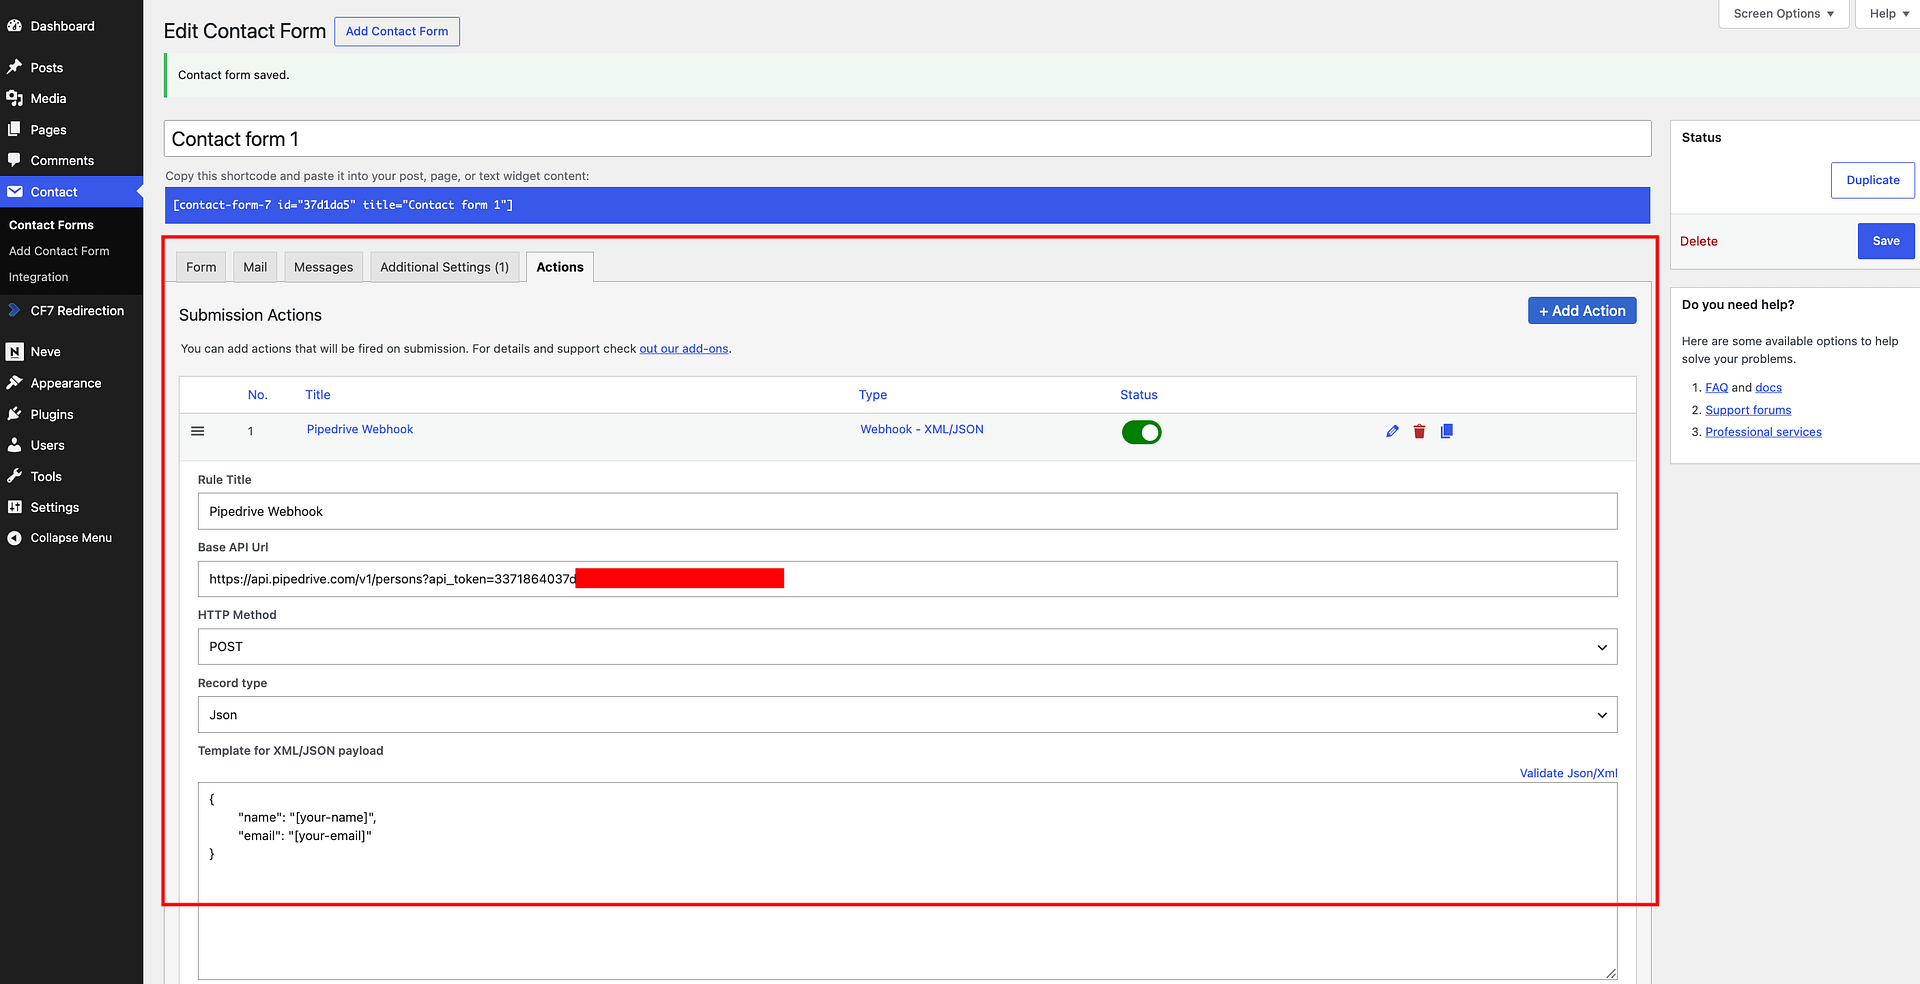Toggle off the Pipedrive Webhook status switch
This screenshot has height=984, width=1920.
[1141, 432]
